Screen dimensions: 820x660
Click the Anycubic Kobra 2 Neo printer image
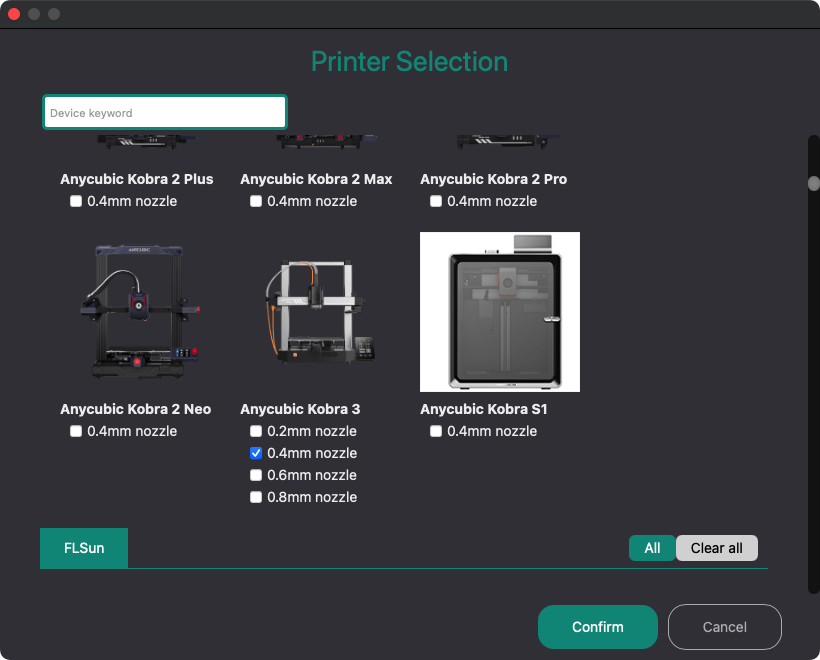coord(137,312)
